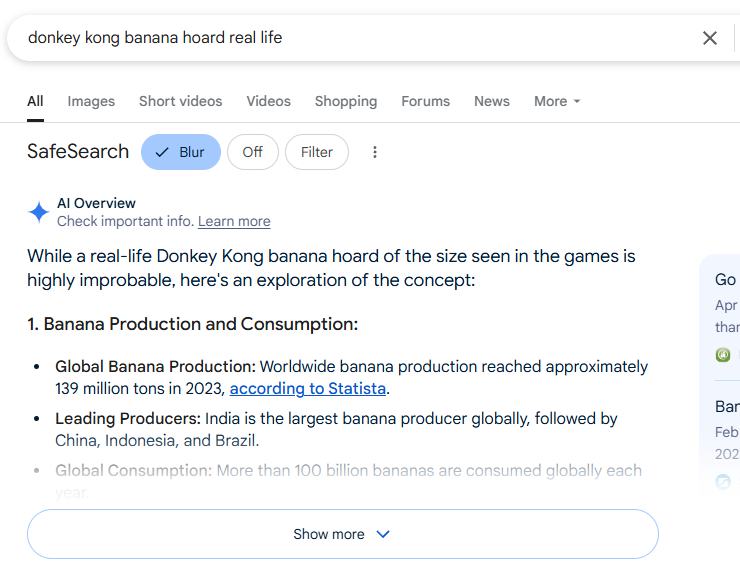This screenshot has width=740, height=576.
Task: Enable SafeSearch Blur option
Action: (181, 152)
